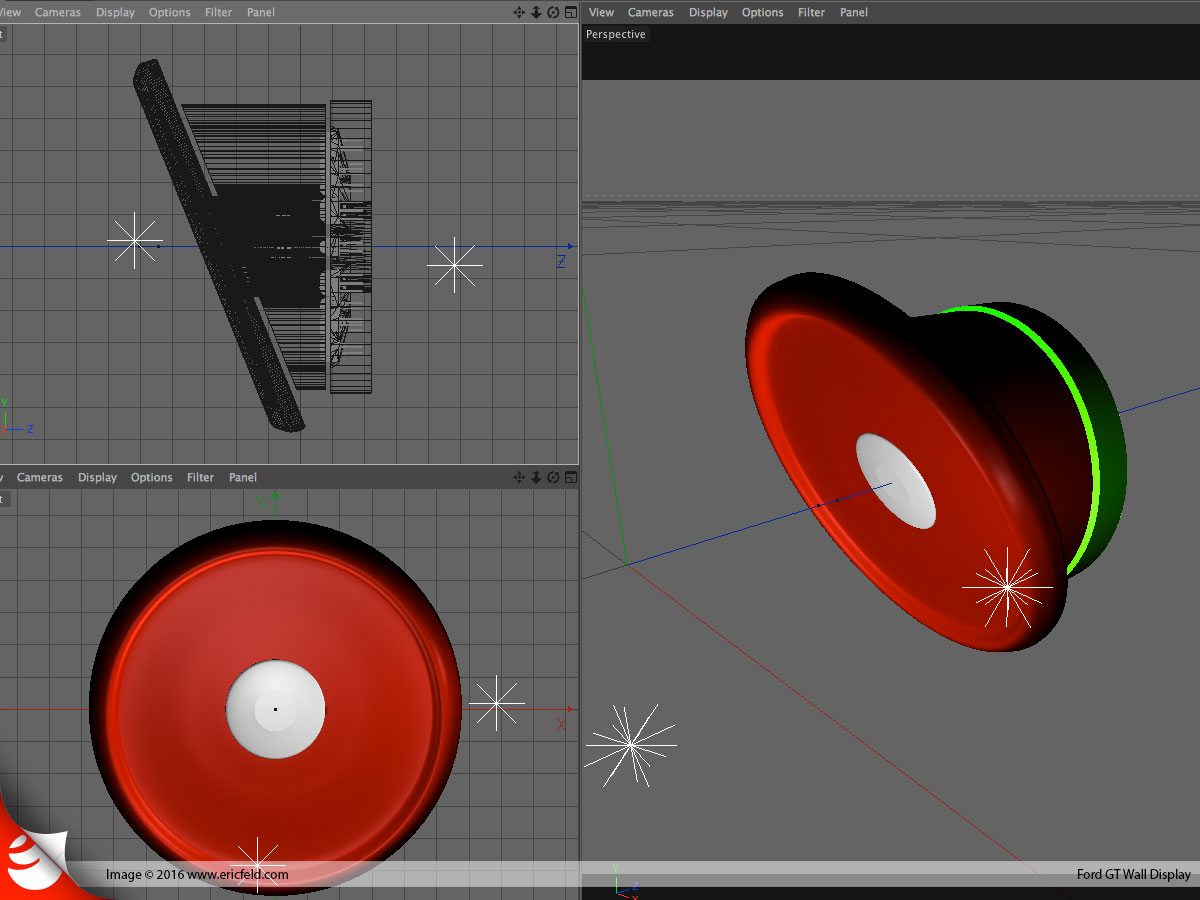1200x900 pixels.
Task: Open the Cameras menu in the Perspective viewport
Action: [651, 12]
